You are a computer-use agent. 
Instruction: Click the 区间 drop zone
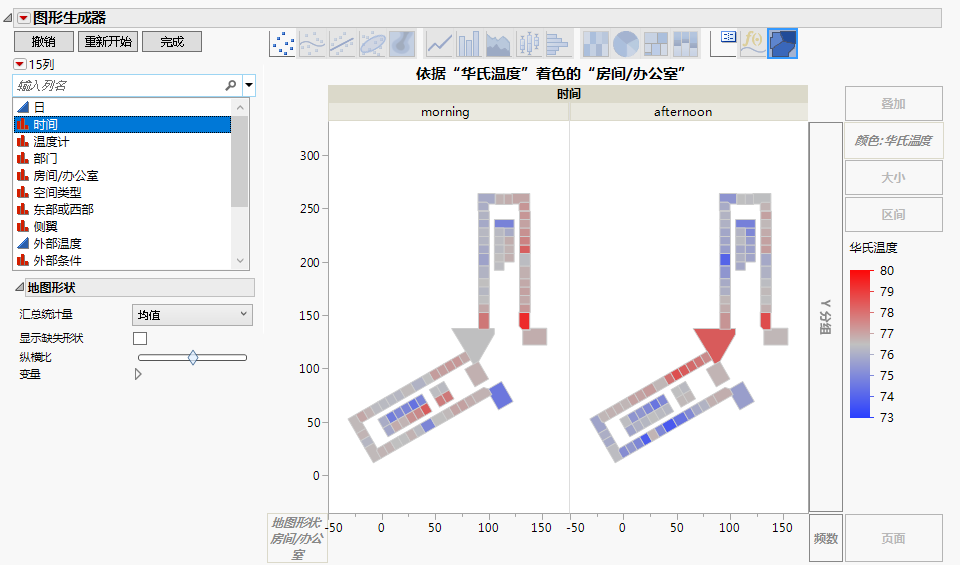pyautogui.click(x=893, y=215)
